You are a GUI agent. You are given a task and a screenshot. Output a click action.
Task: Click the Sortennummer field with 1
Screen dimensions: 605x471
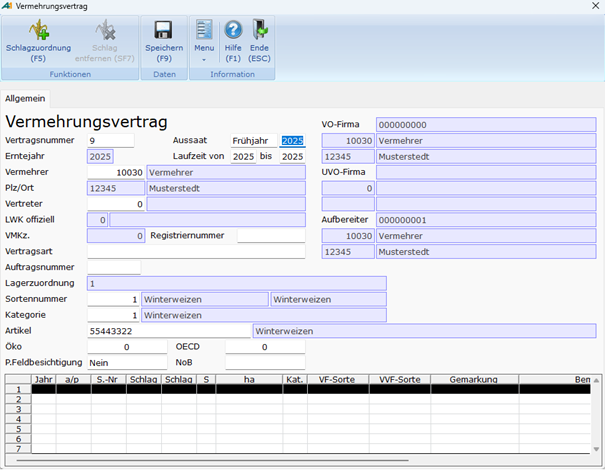coord(113,299)
